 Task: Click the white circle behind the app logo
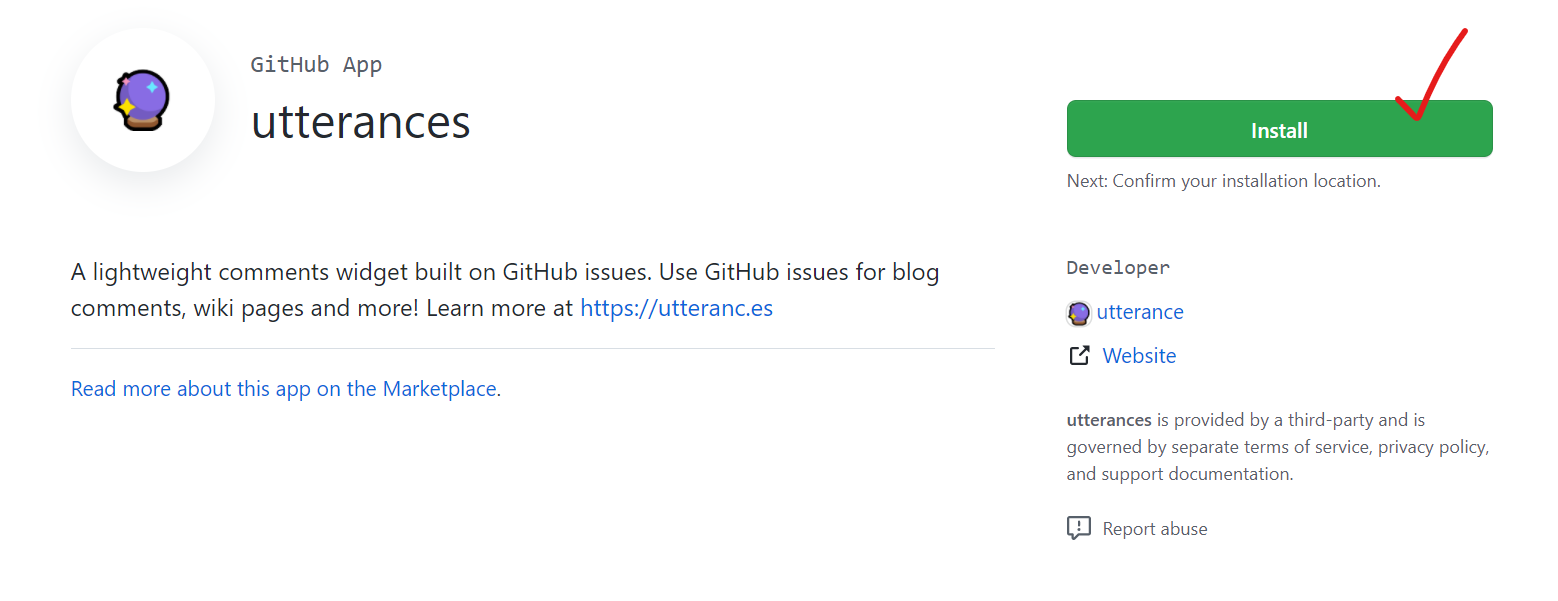(x=143, y=100)
